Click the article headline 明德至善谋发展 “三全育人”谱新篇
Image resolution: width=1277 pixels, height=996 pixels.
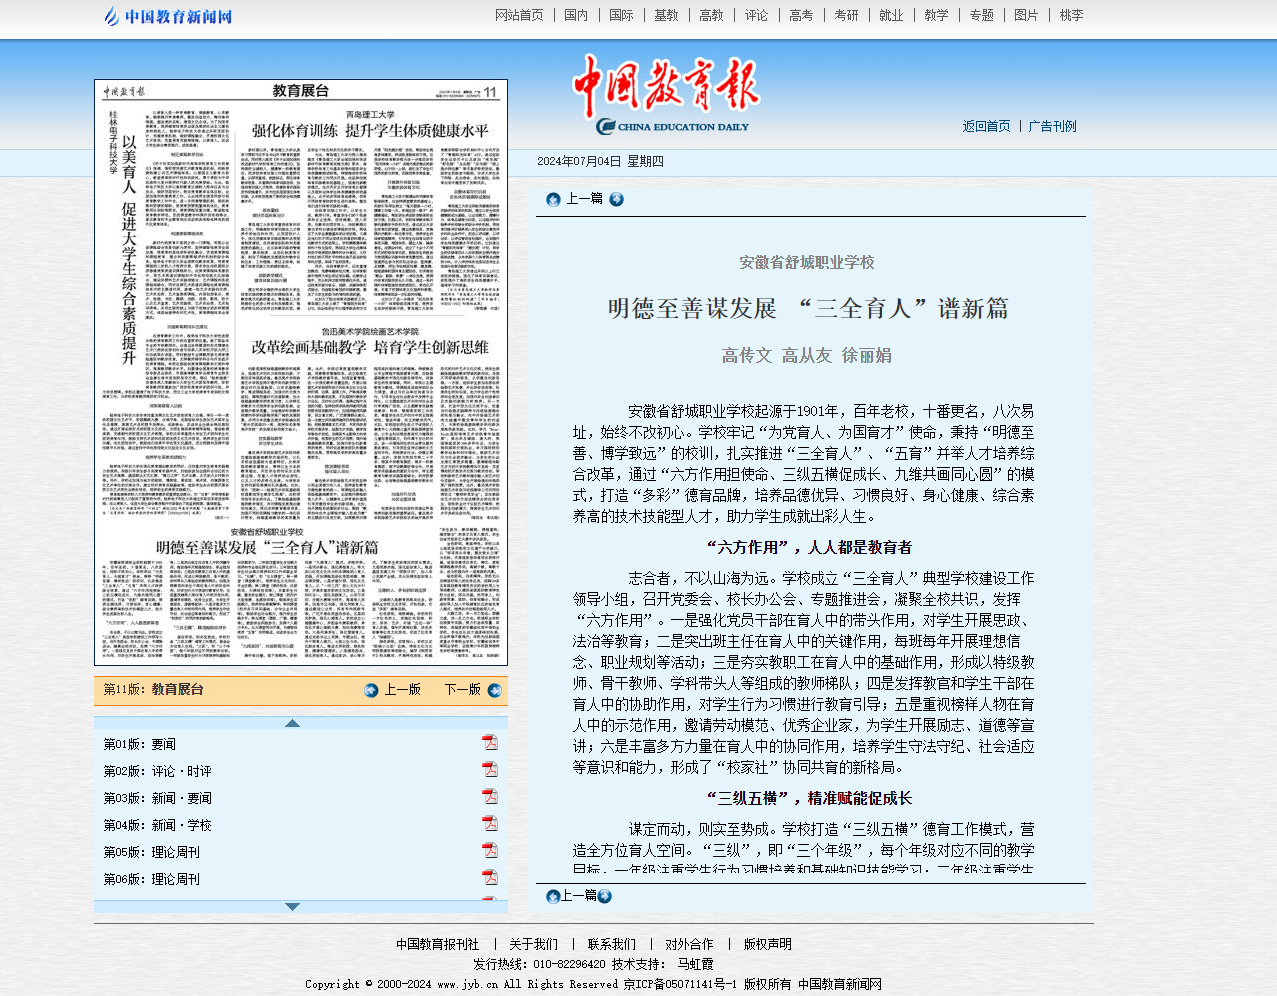tap(808, 308)
